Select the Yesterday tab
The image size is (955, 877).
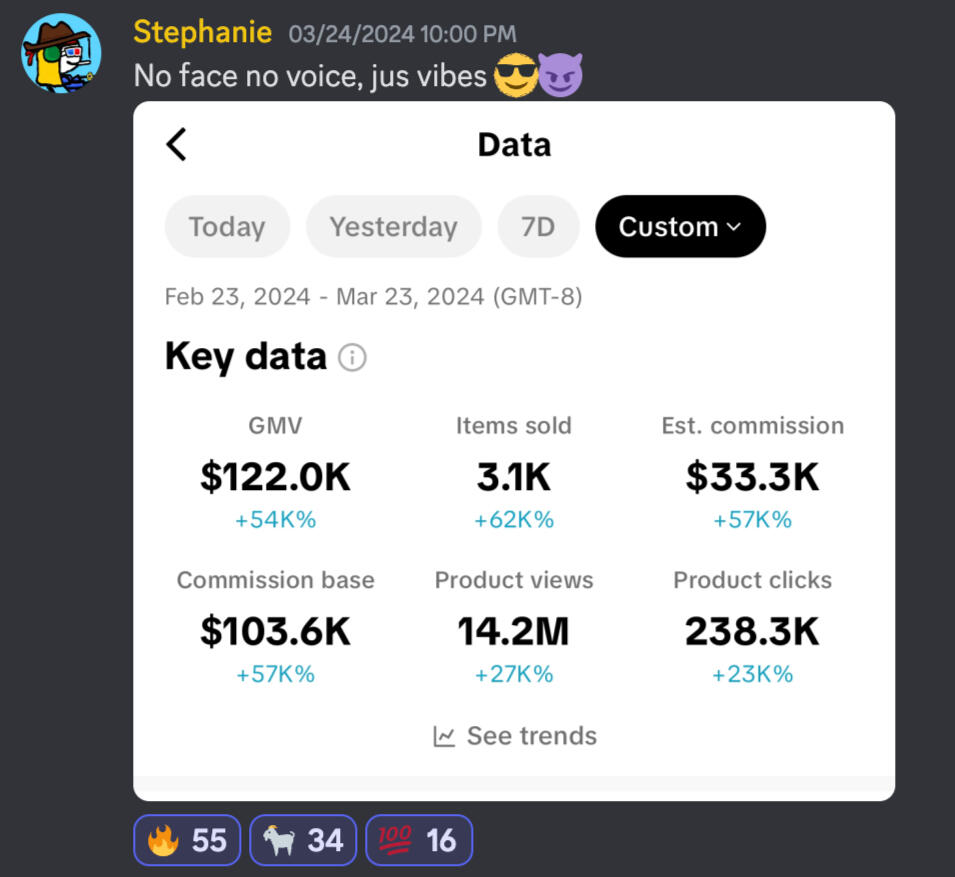click(393, 227)
